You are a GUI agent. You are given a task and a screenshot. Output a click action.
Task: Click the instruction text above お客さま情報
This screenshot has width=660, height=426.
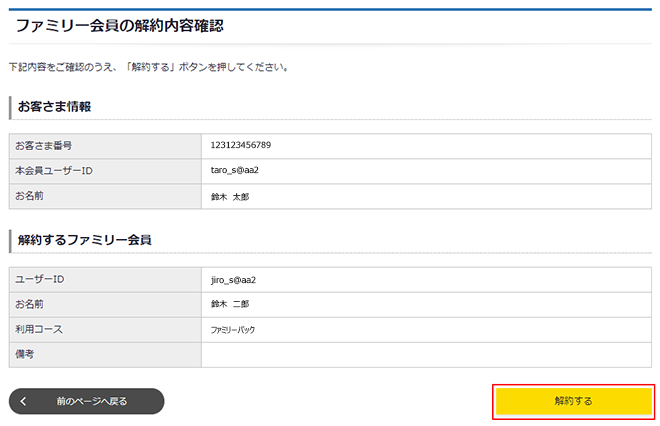click(x=148, y=67)
